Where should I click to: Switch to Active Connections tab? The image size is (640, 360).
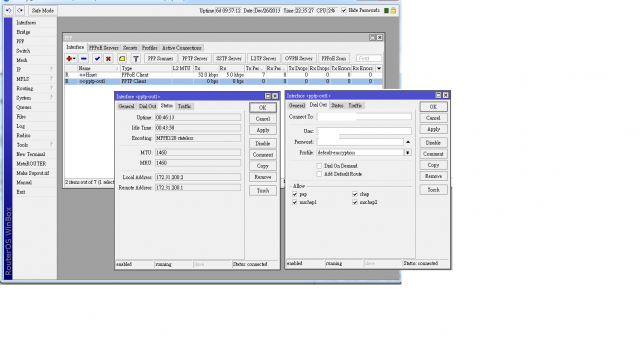pos(182,48)
